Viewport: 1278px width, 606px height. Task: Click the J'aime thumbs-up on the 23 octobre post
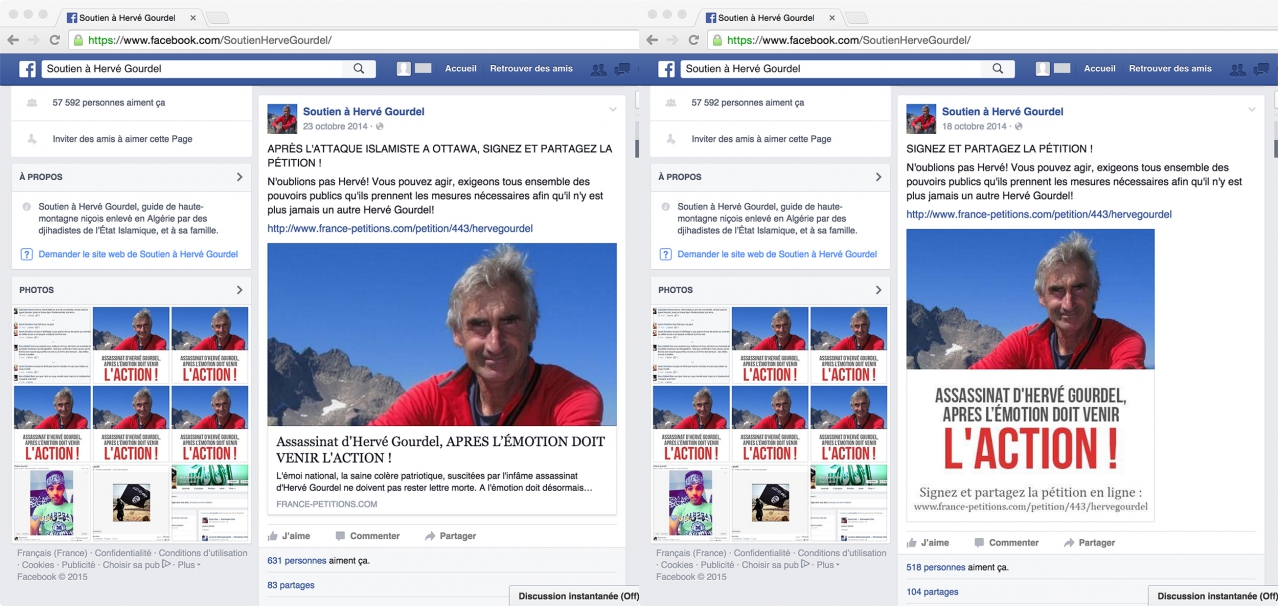coord(272,536)
